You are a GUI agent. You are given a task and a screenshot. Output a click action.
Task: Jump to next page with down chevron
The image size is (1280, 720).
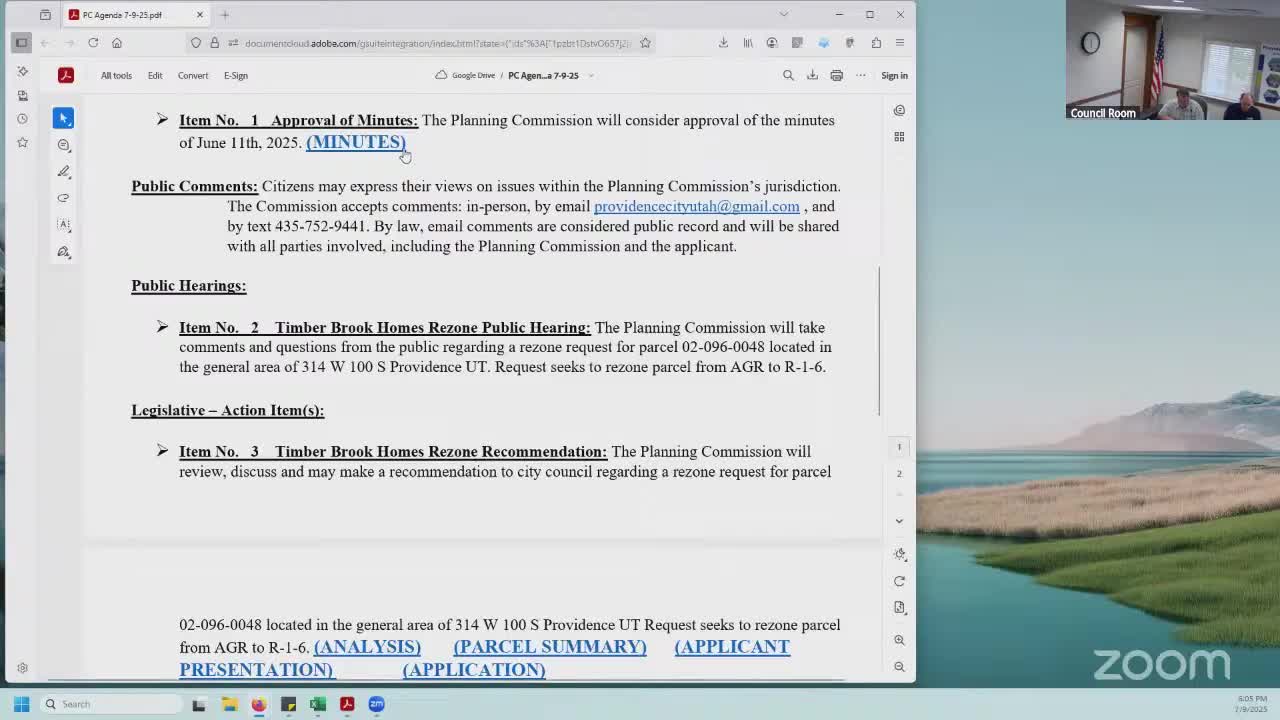899,521
